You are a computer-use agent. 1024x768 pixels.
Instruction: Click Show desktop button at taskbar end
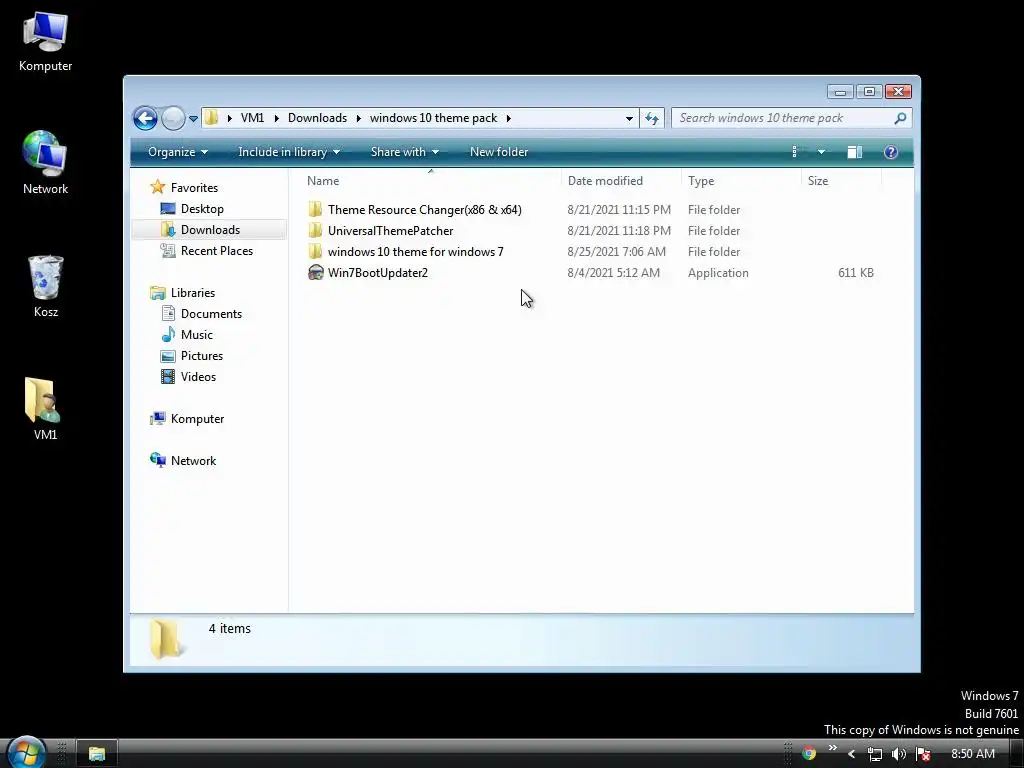[x=1017, y=754]
